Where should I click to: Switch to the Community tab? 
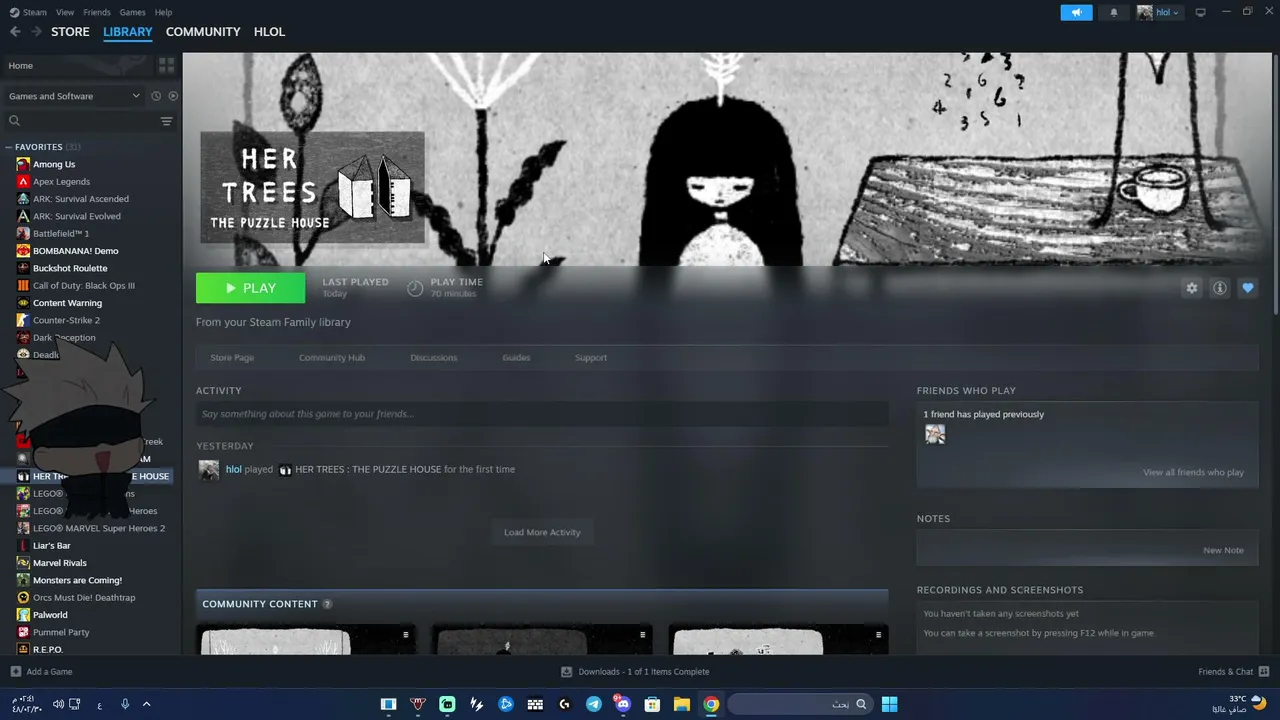point(203,32)
